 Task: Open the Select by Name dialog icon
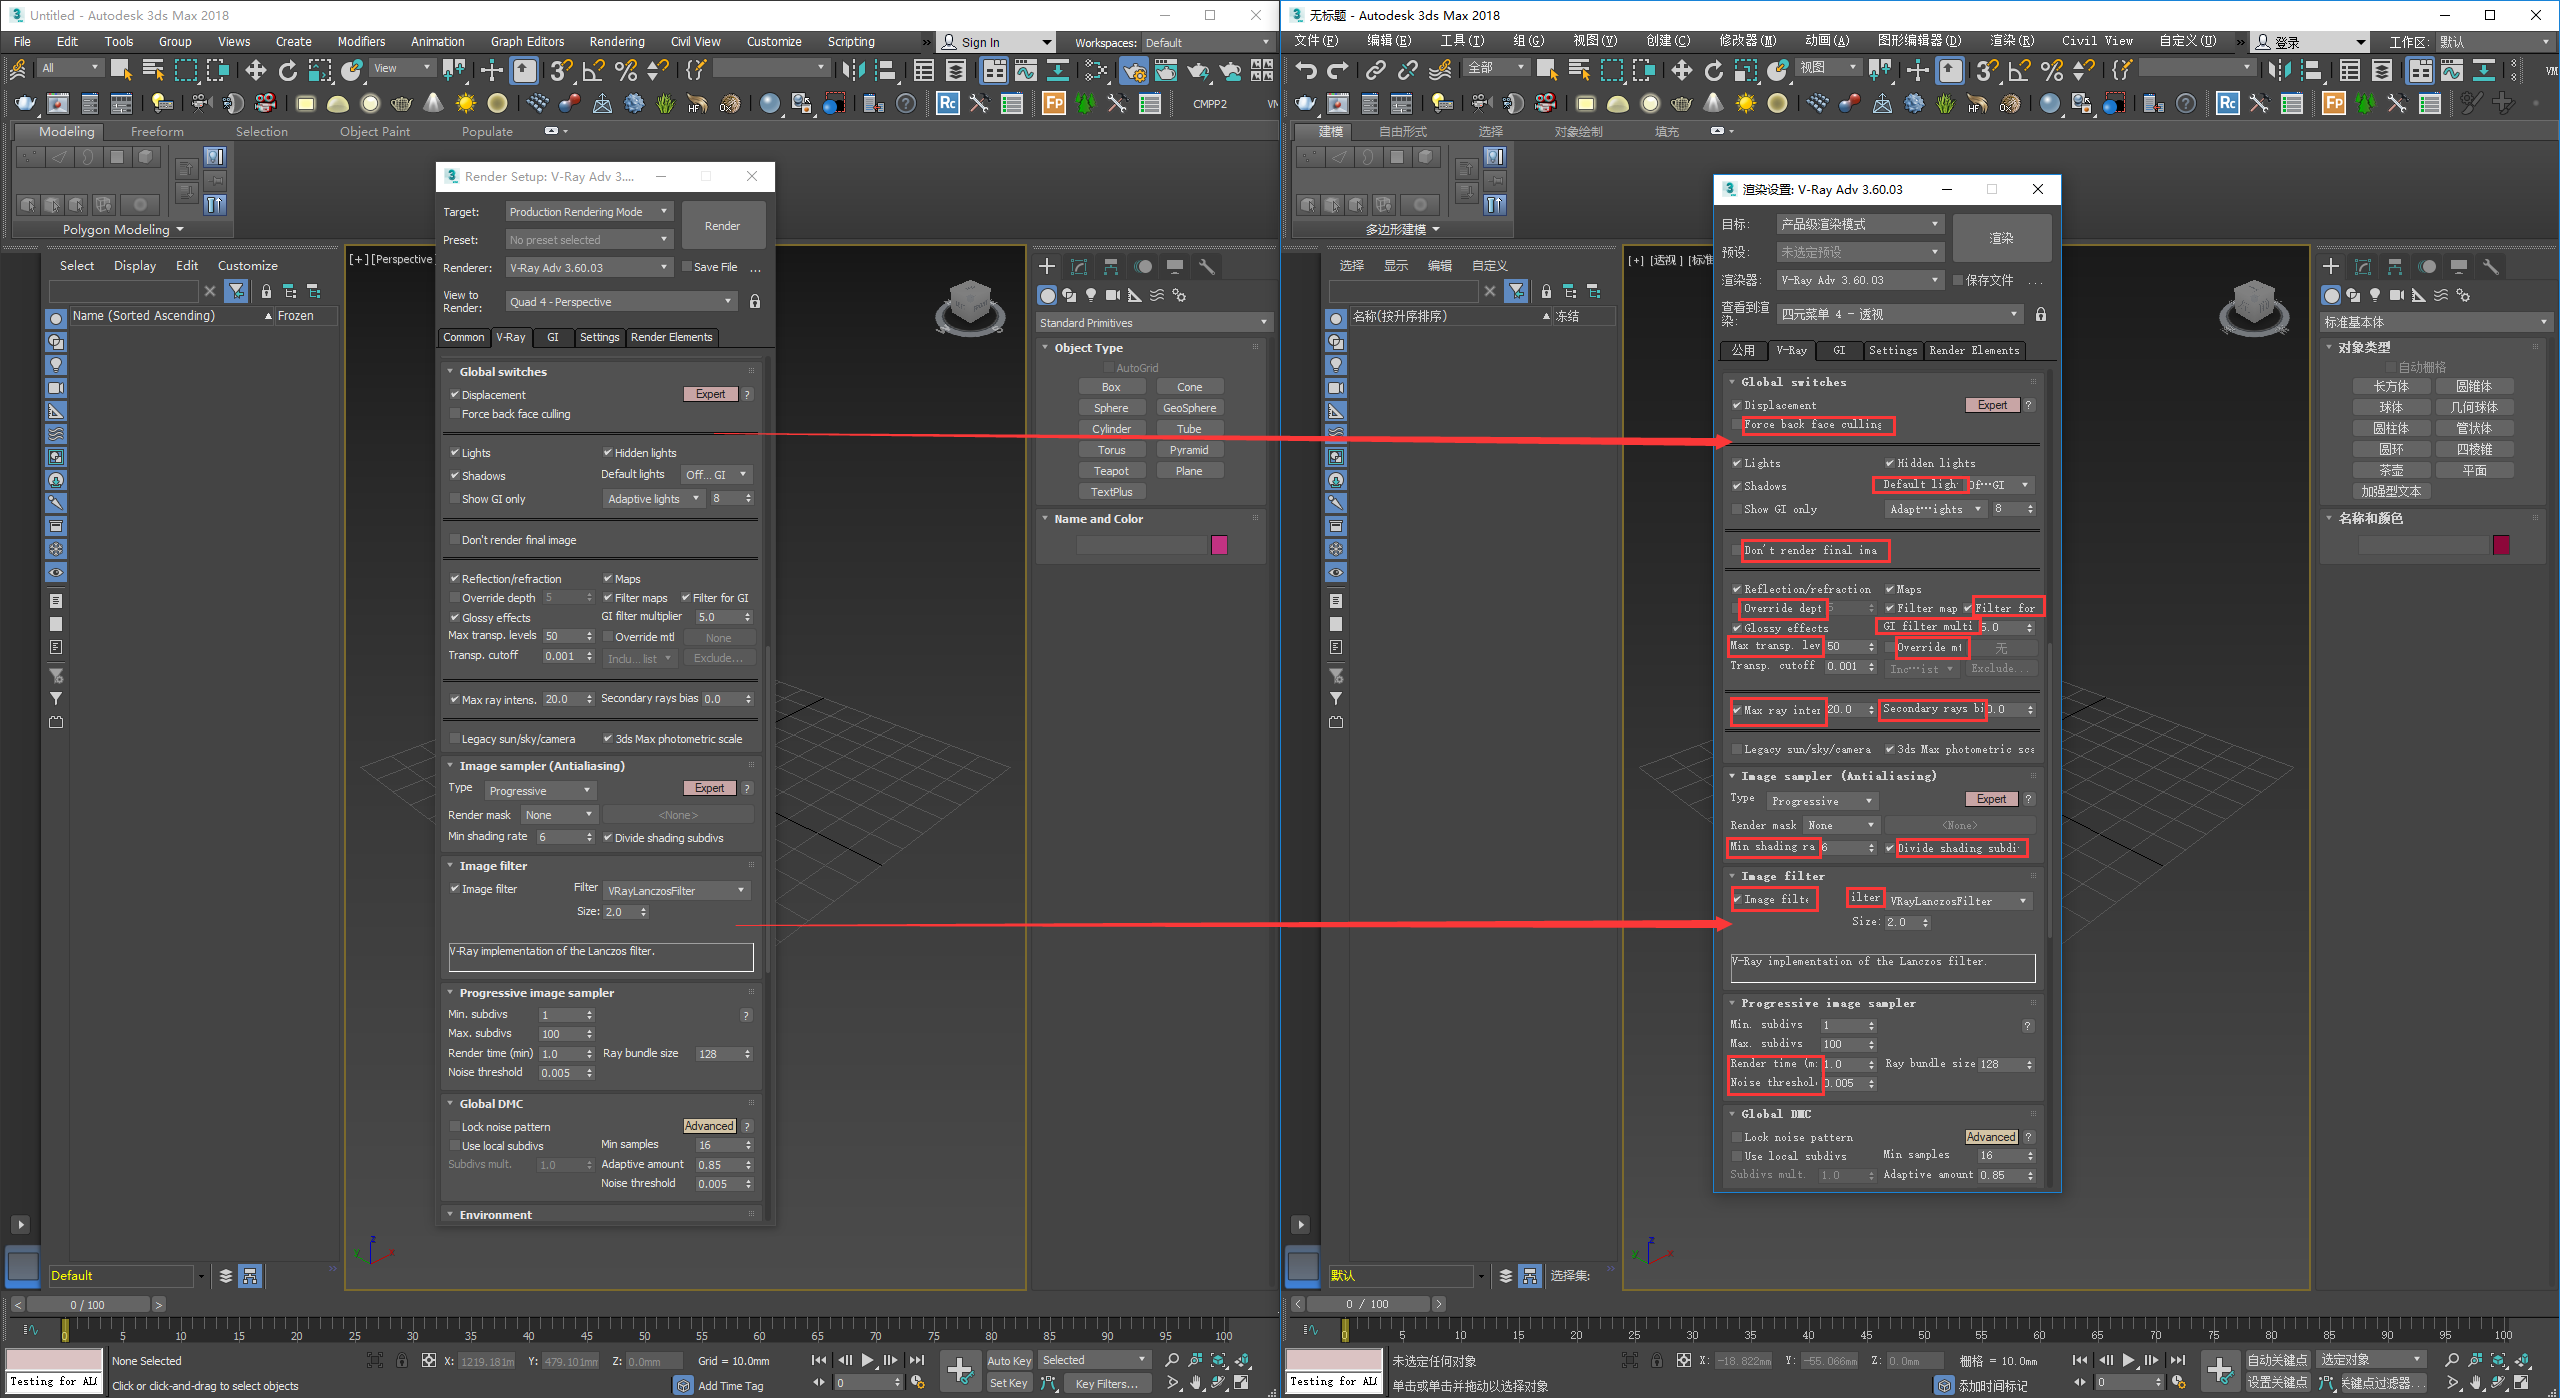coord(152,70)
